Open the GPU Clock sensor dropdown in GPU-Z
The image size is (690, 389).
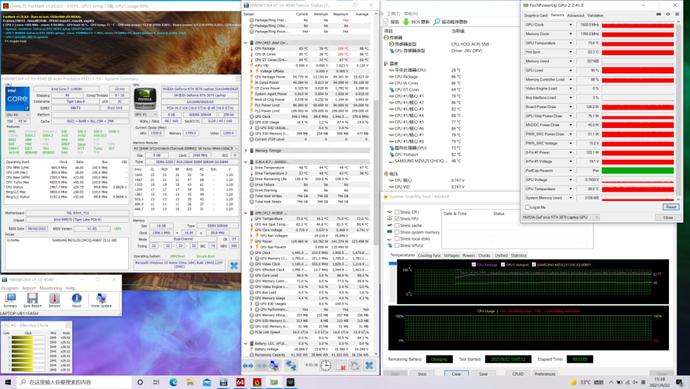571,25
